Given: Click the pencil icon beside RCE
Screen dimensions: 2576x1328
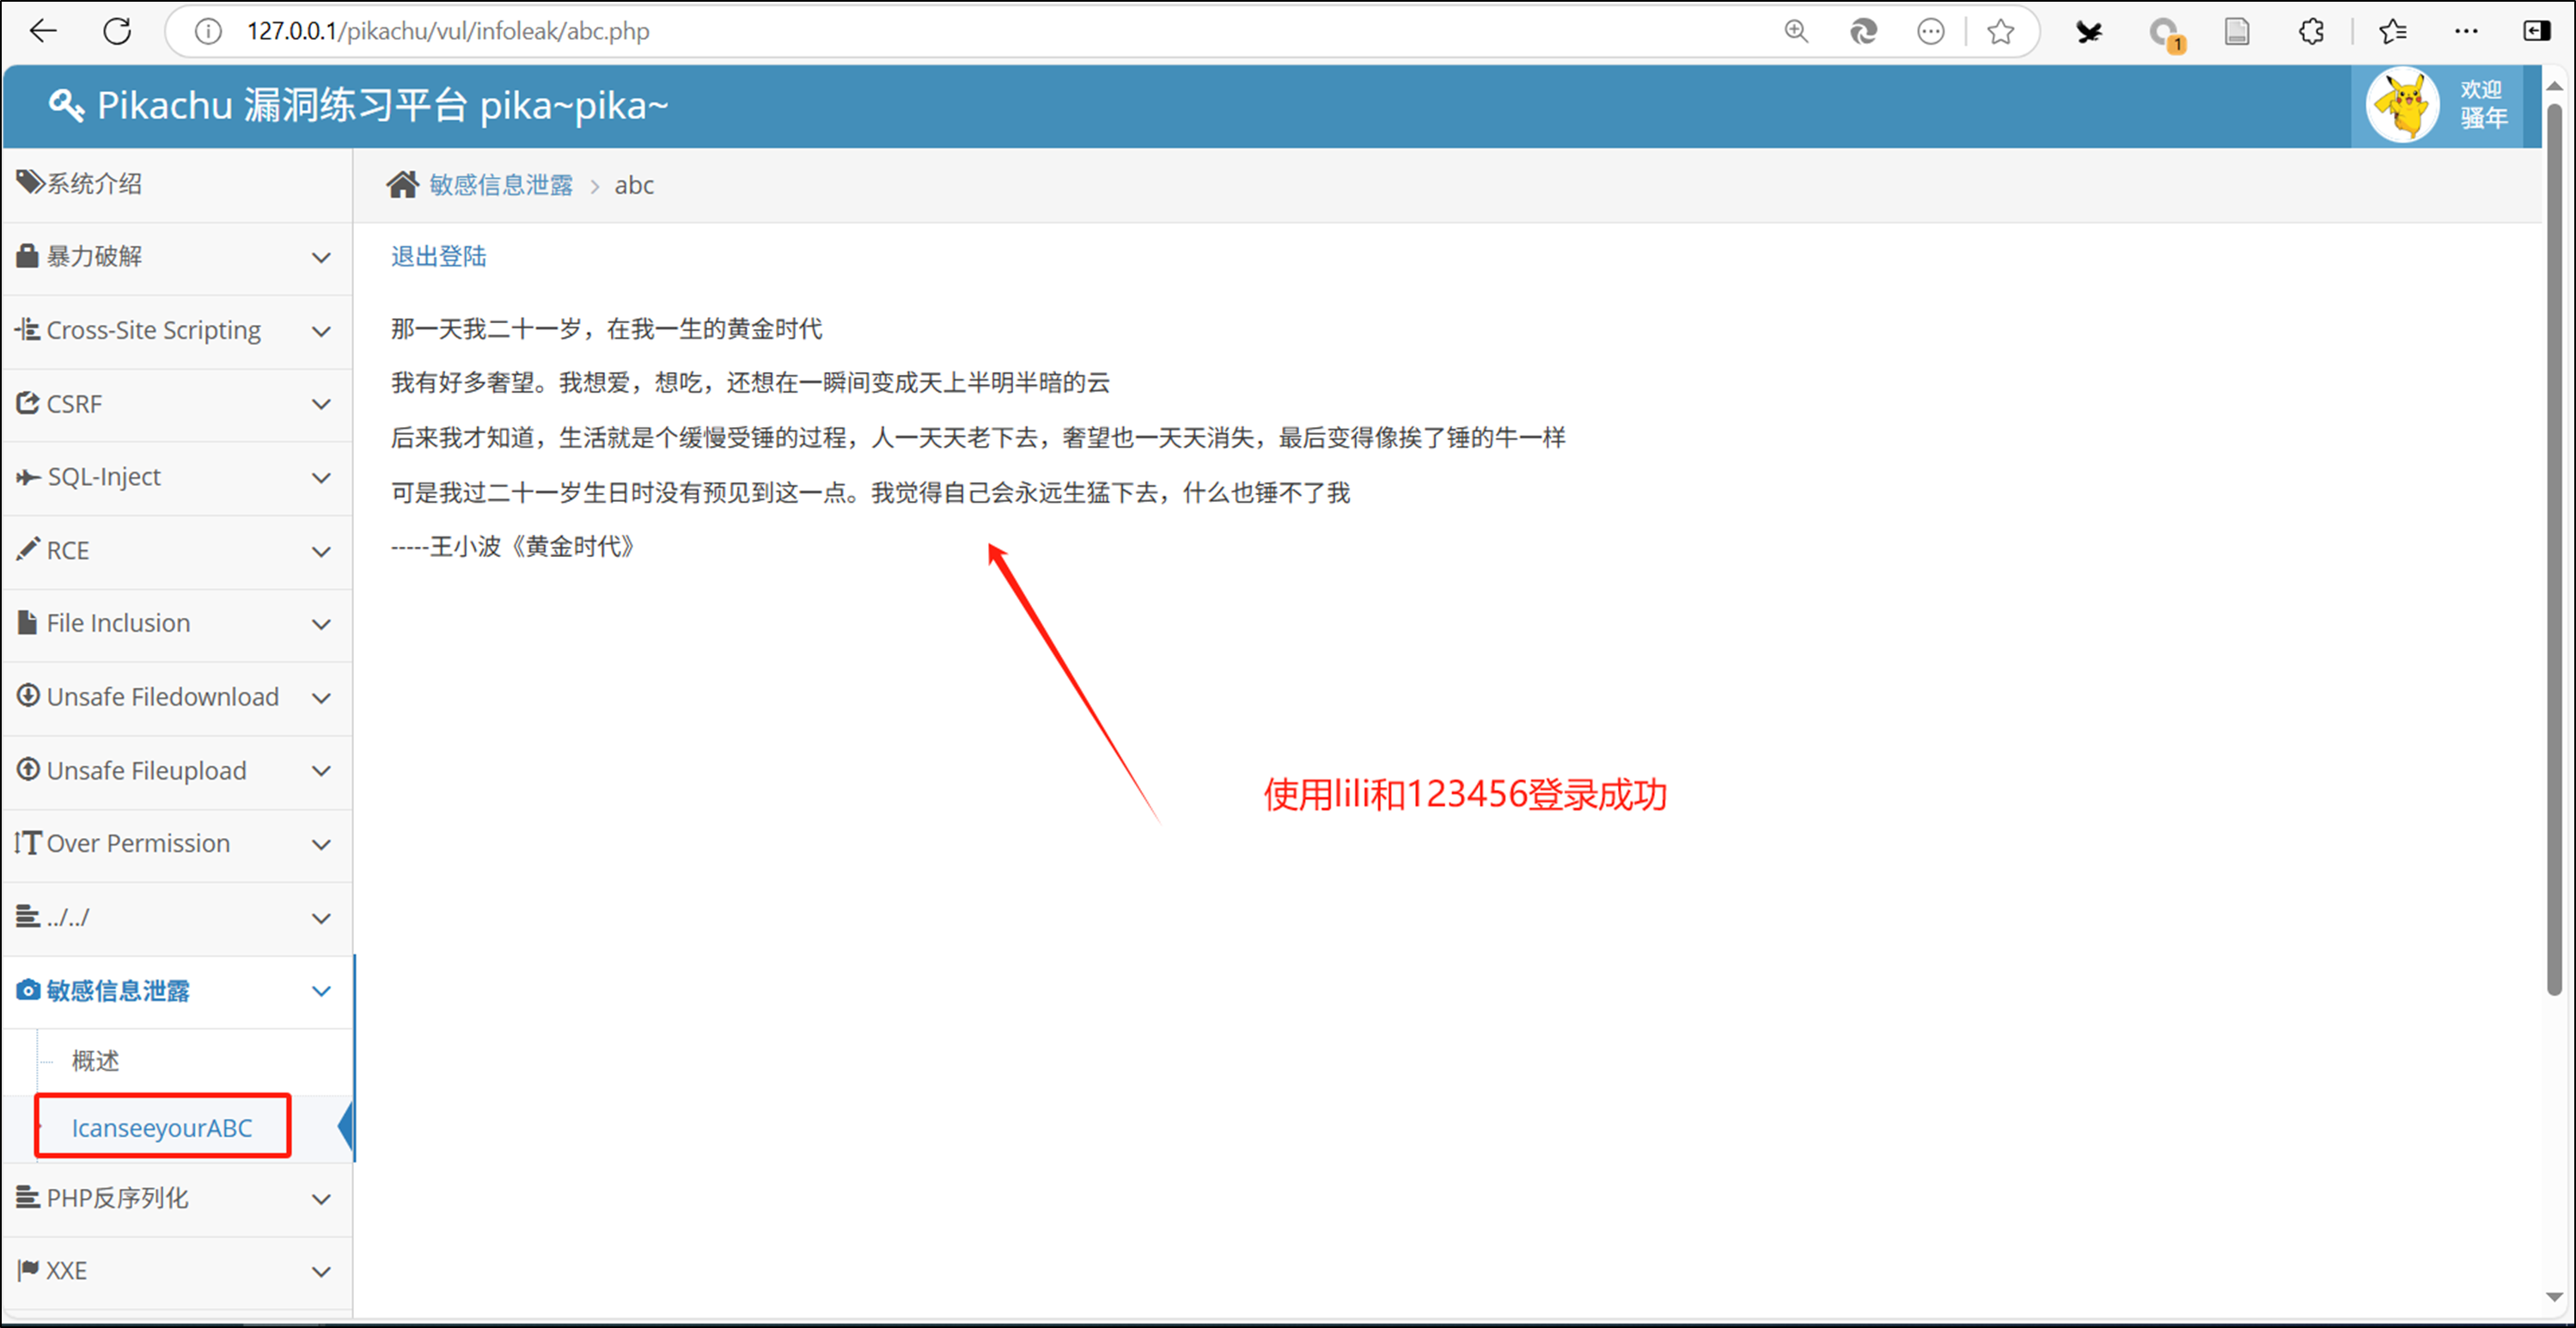Looking at the screenshot, I should 28,549.
